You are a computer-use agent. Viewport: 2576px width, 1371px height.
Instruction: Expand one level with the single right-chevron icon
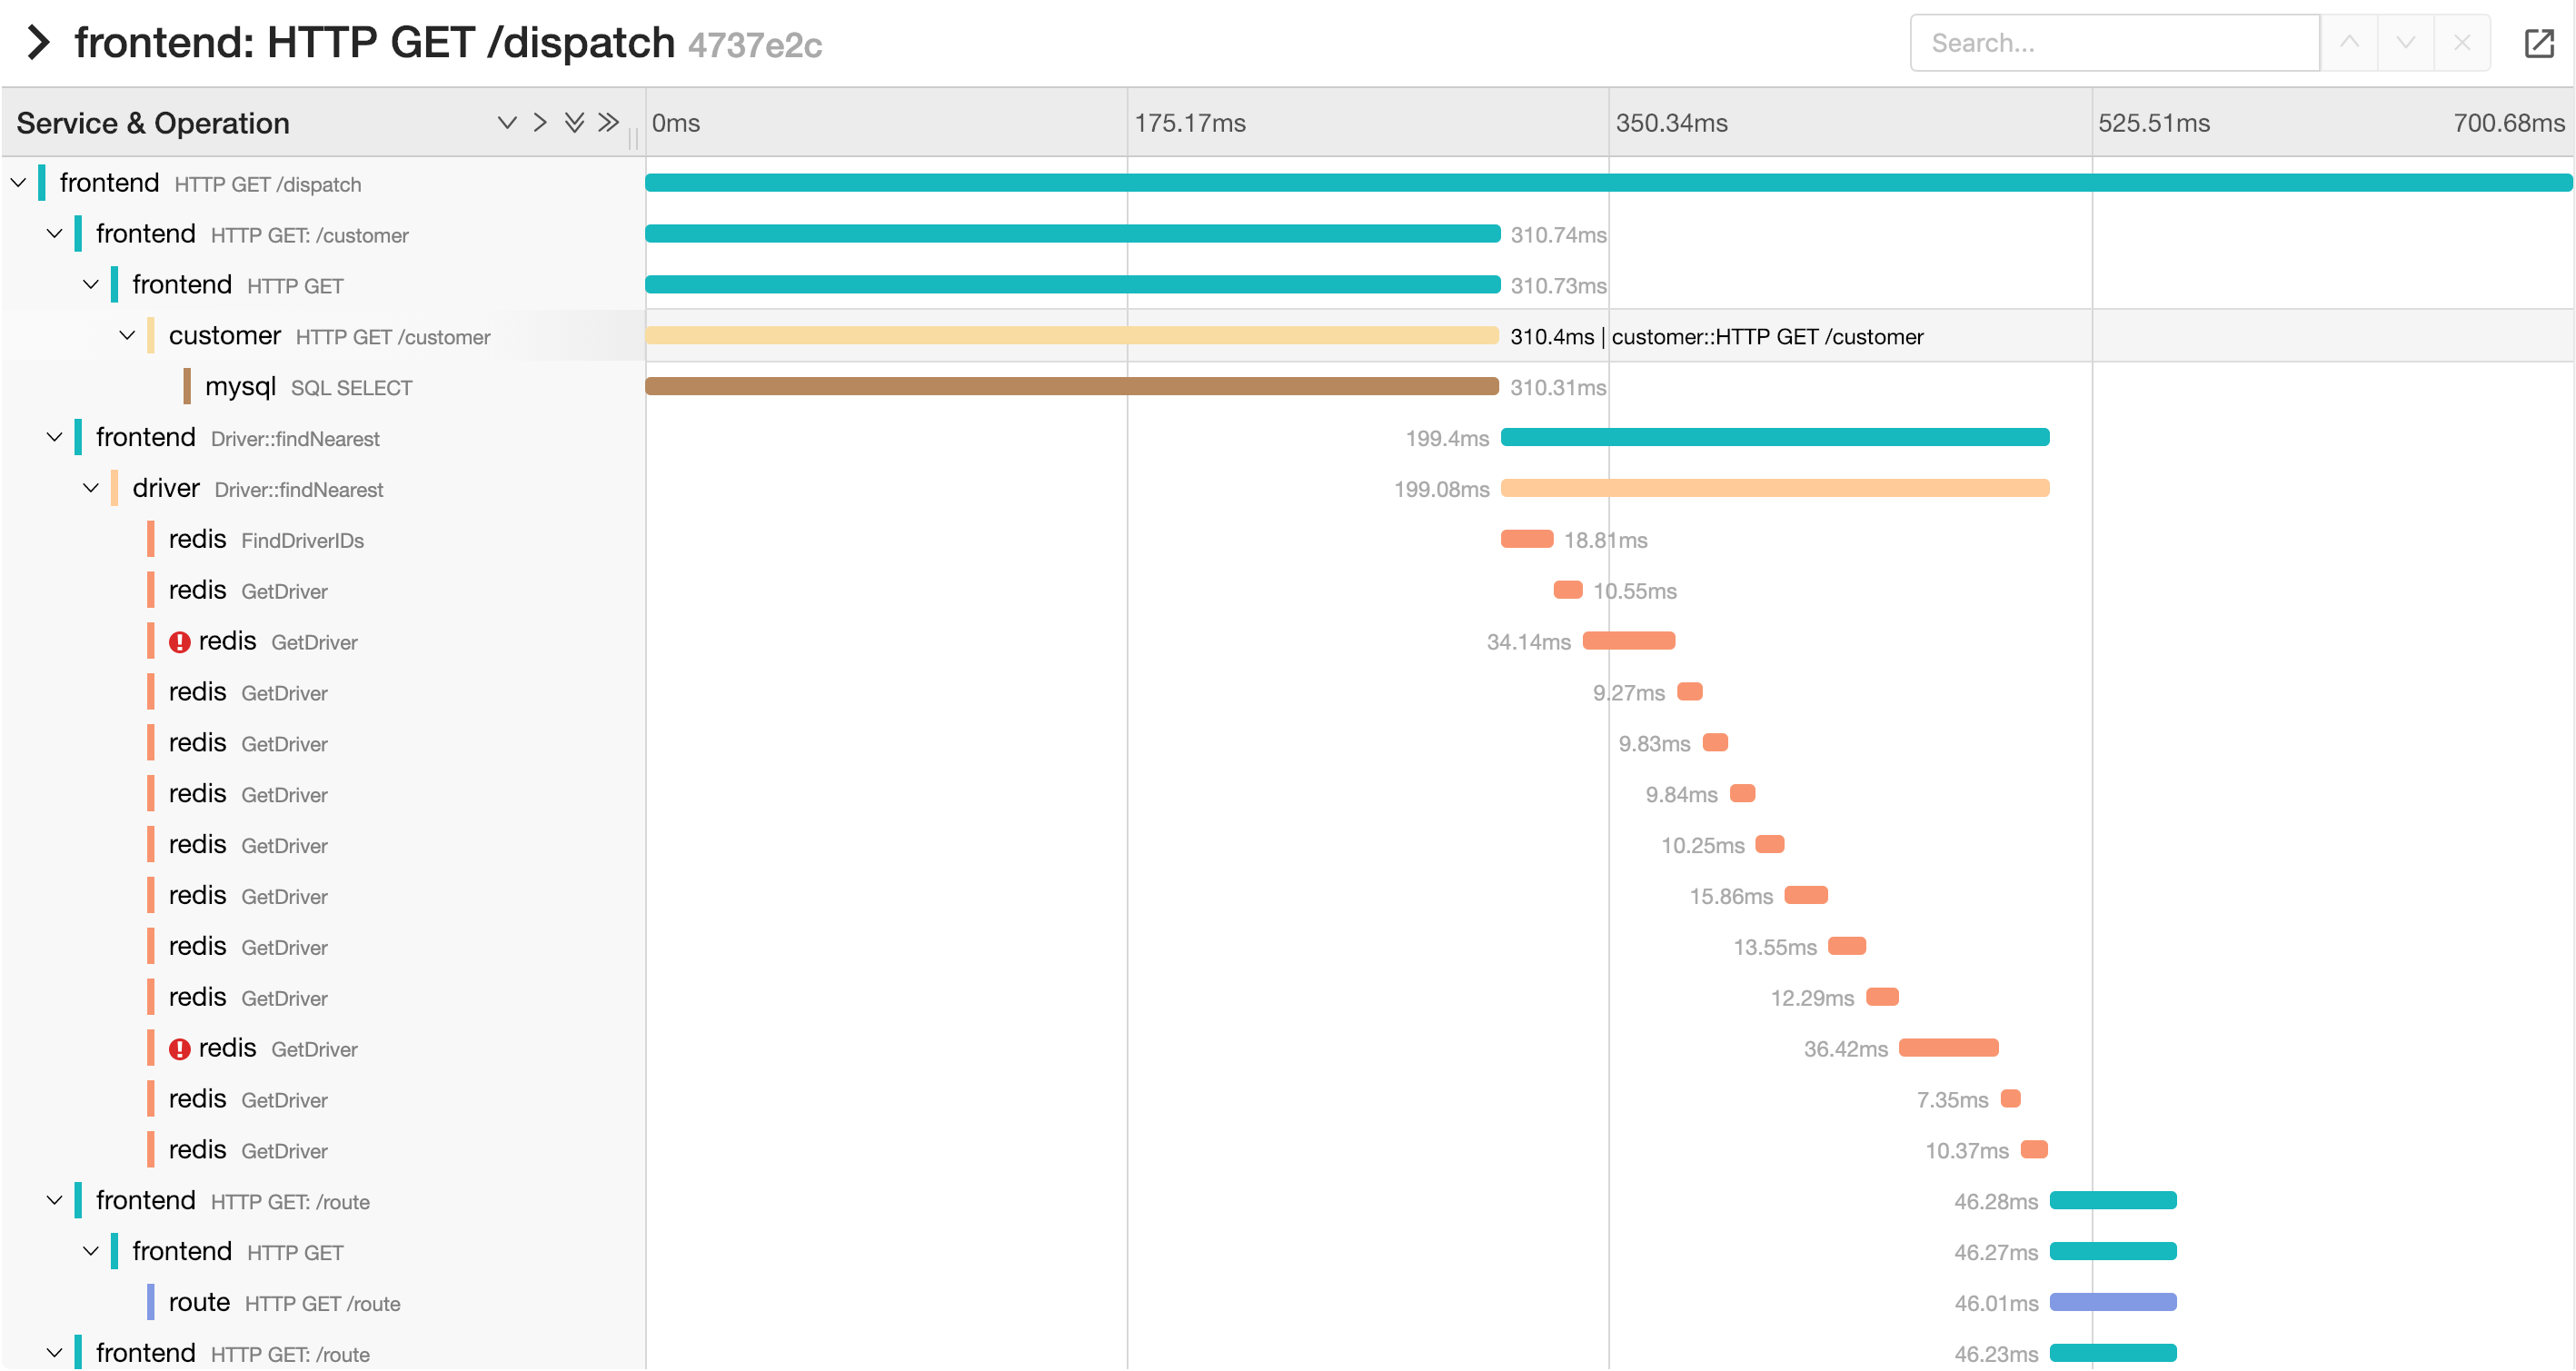pyautogui.click(x=540, y=121)
